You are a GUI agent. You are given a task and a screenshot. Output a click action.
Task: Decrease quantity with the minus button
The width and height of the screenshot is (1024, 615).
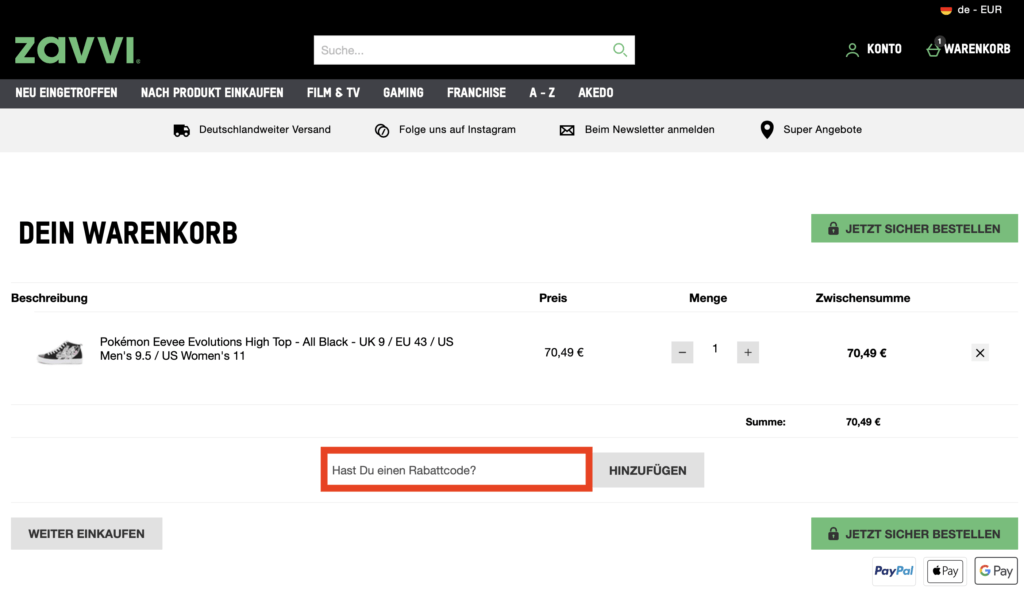(x=682, y=353)
